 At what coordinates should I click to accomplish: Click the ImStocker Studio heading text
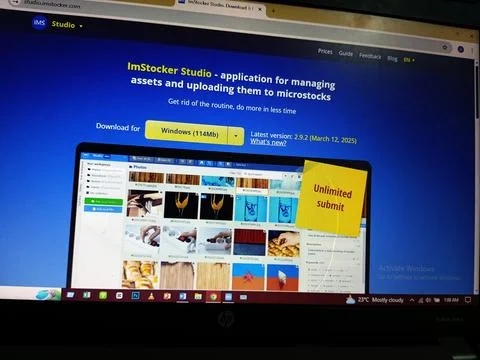point(169,69)
